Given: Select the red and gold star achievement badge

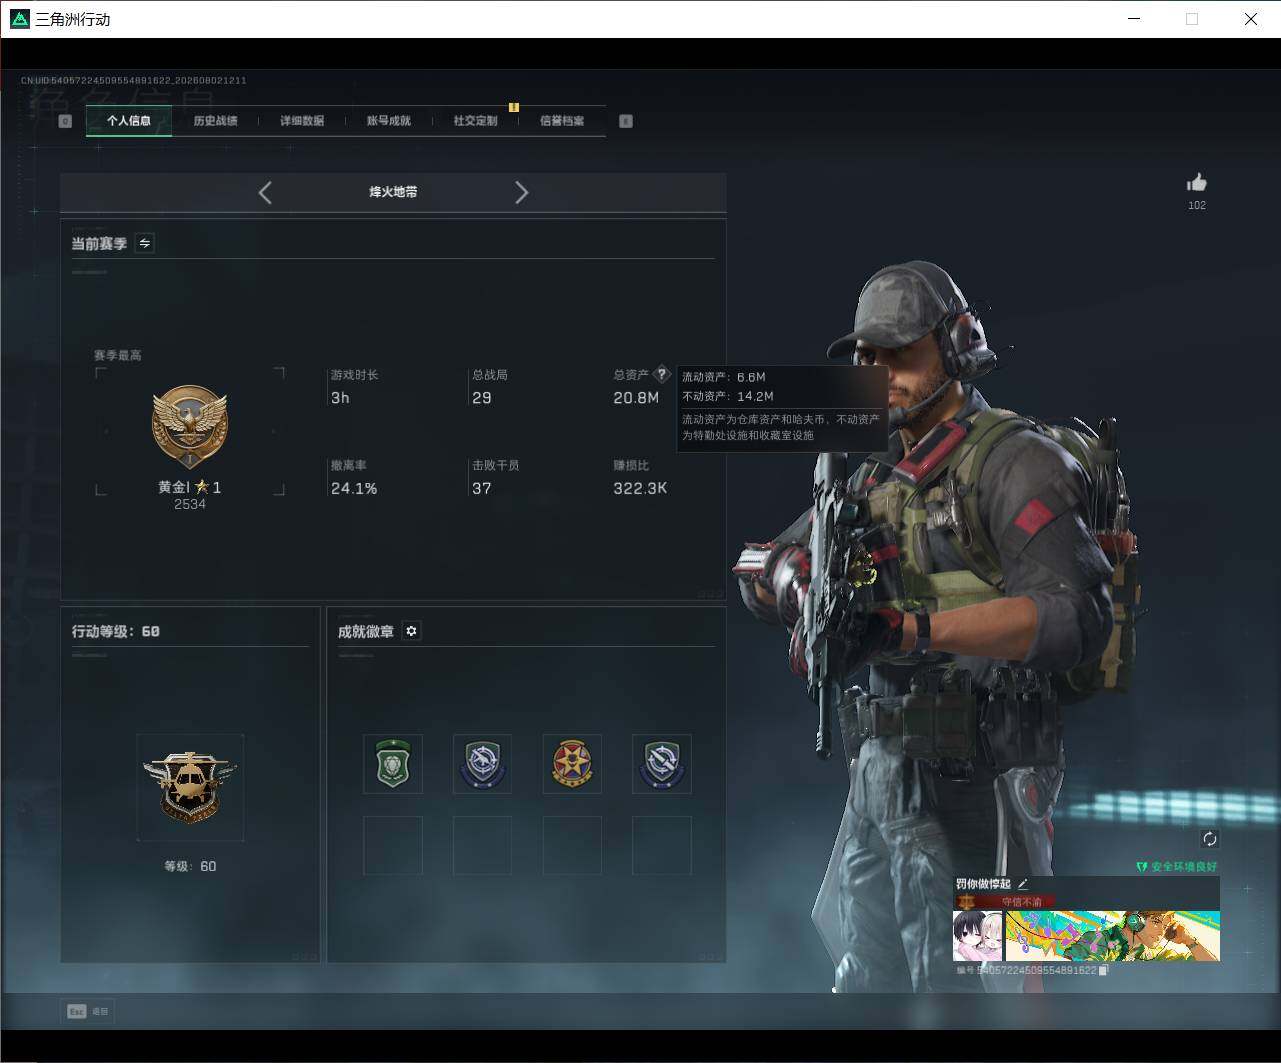Looking at the screenshot, I should click(572, 764).
